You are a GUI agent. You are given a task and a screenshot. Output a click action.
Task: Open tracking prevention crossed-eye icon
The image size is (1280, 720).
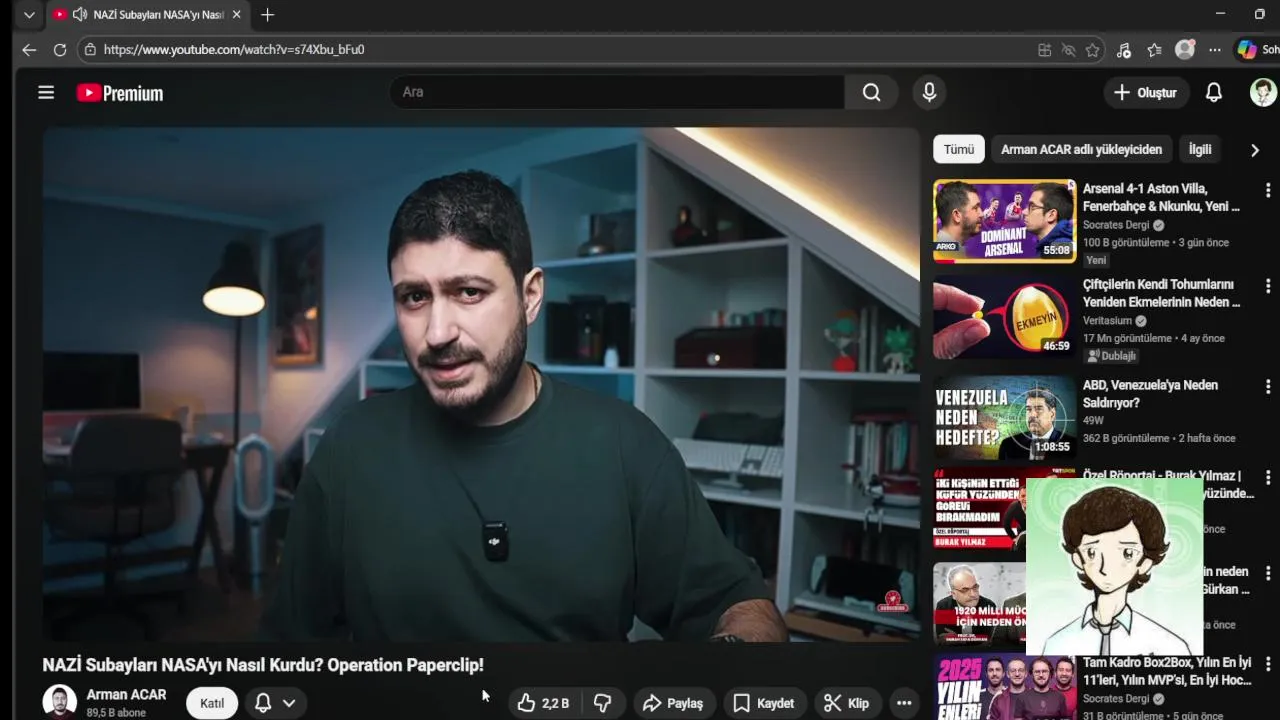pyautogui.click(x=1068, y=50)
